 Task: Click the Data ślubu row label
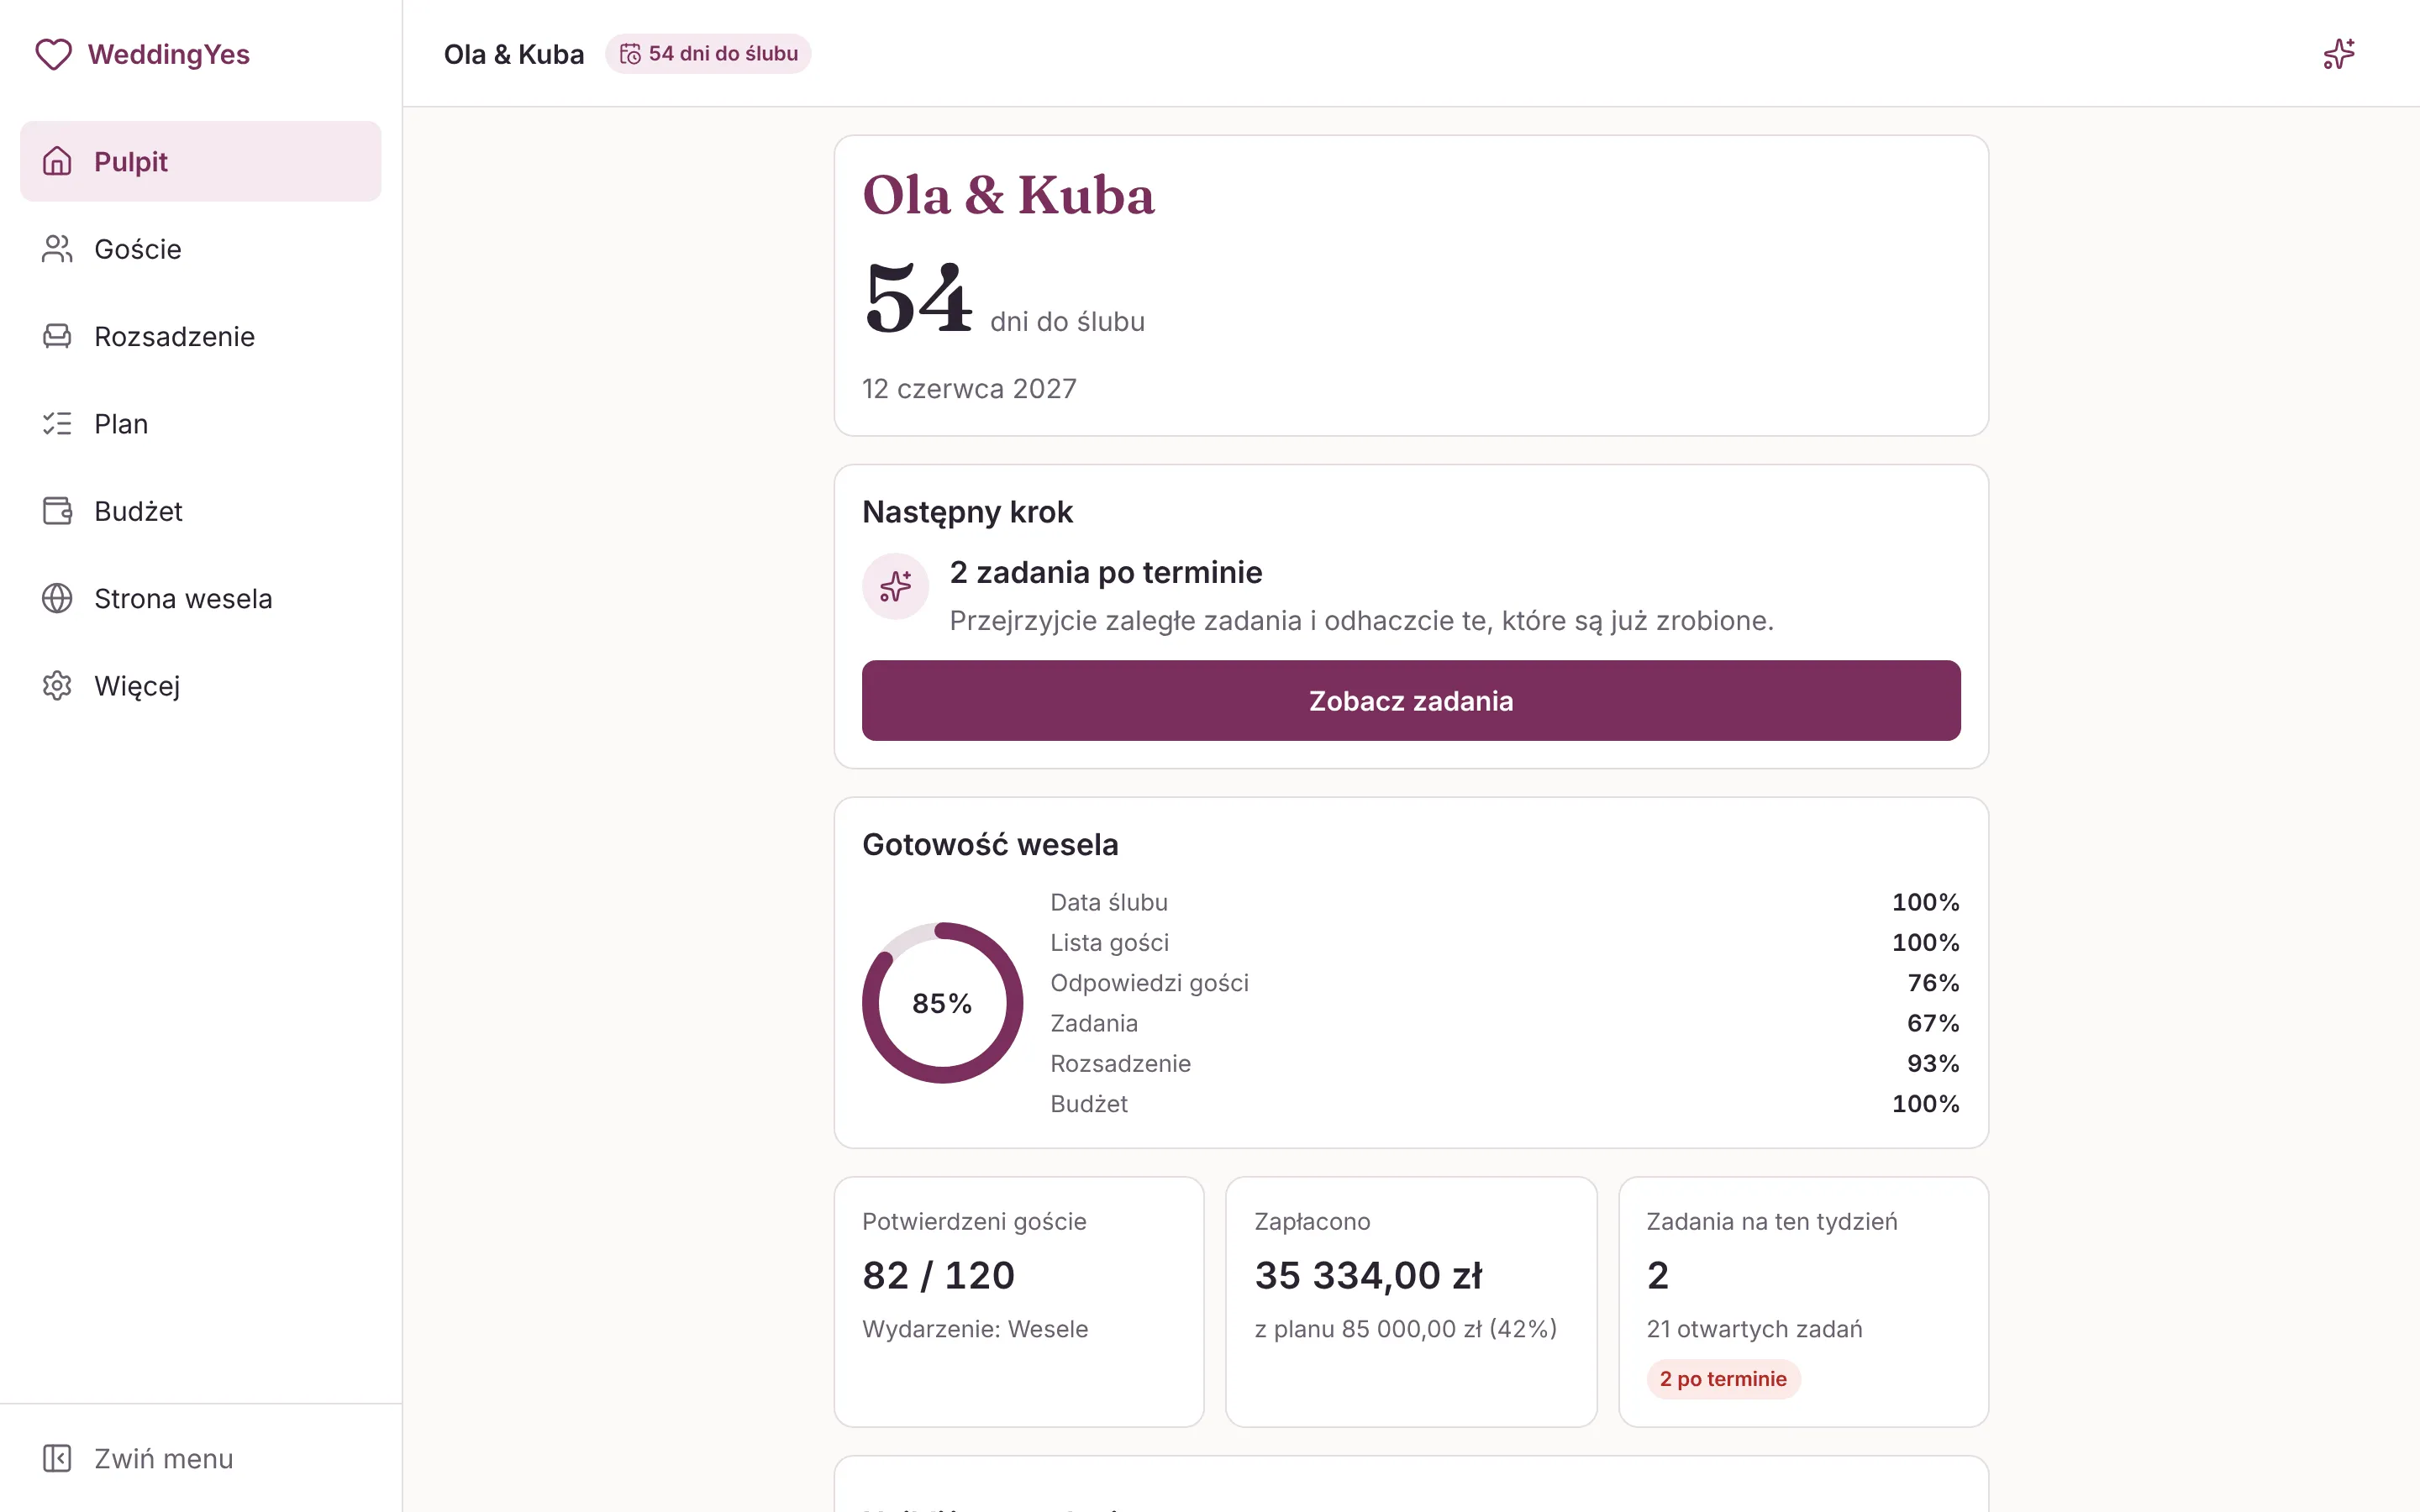coord(1109,902)
